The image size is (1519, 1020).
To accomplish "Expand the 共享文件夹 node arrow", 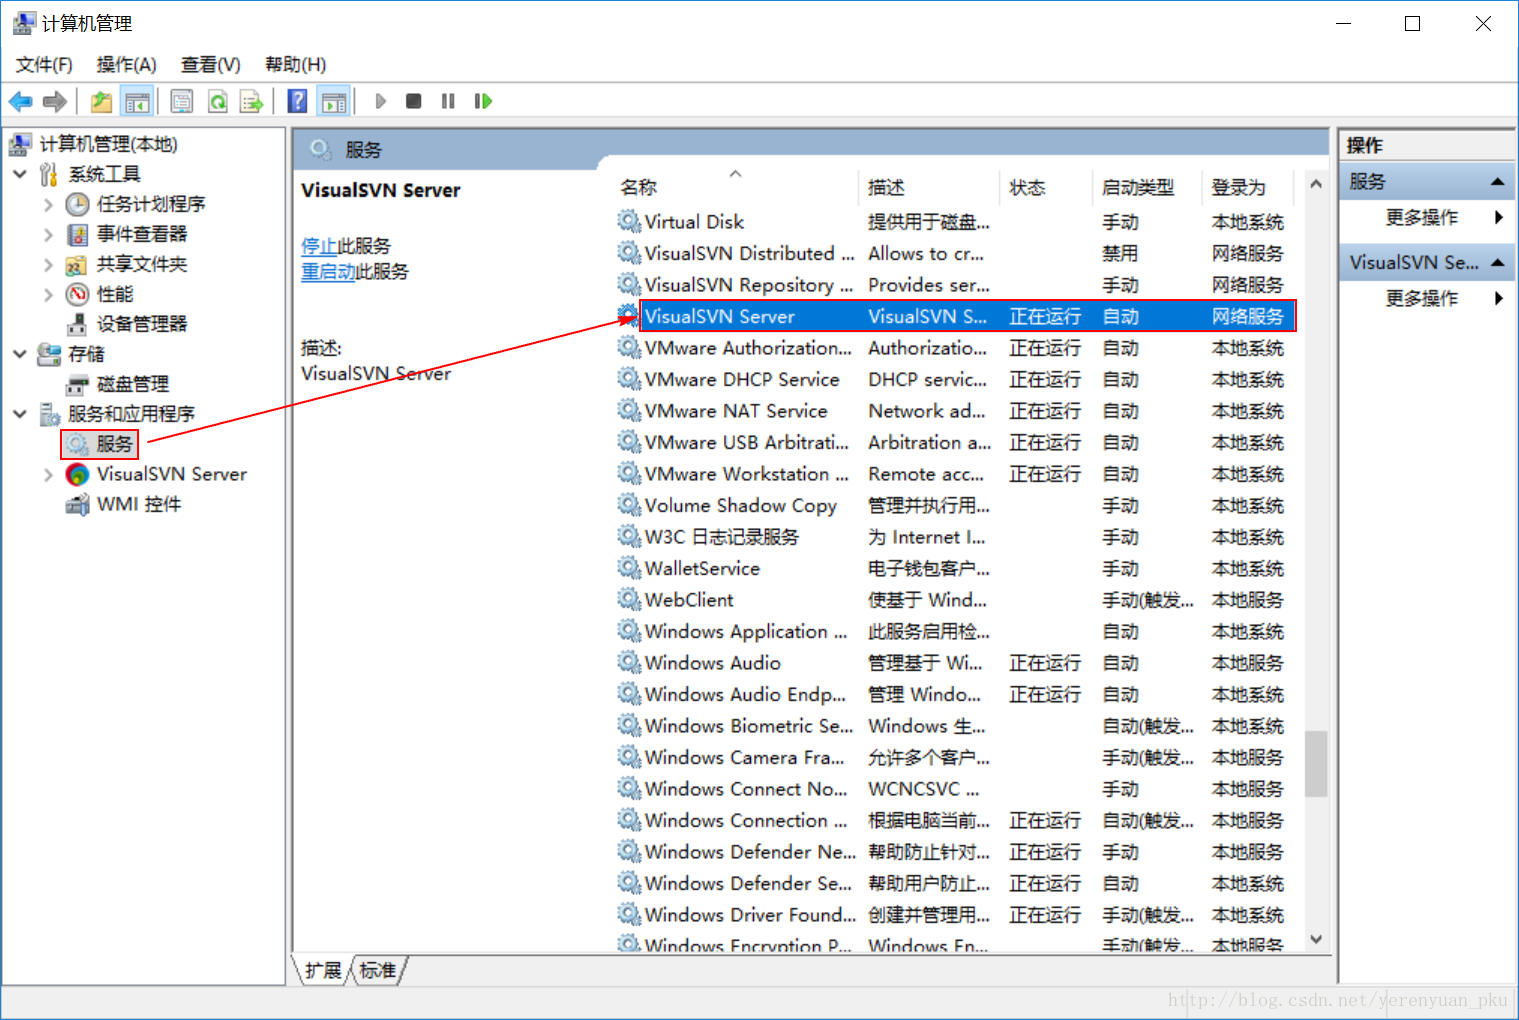I will point(48,264).
